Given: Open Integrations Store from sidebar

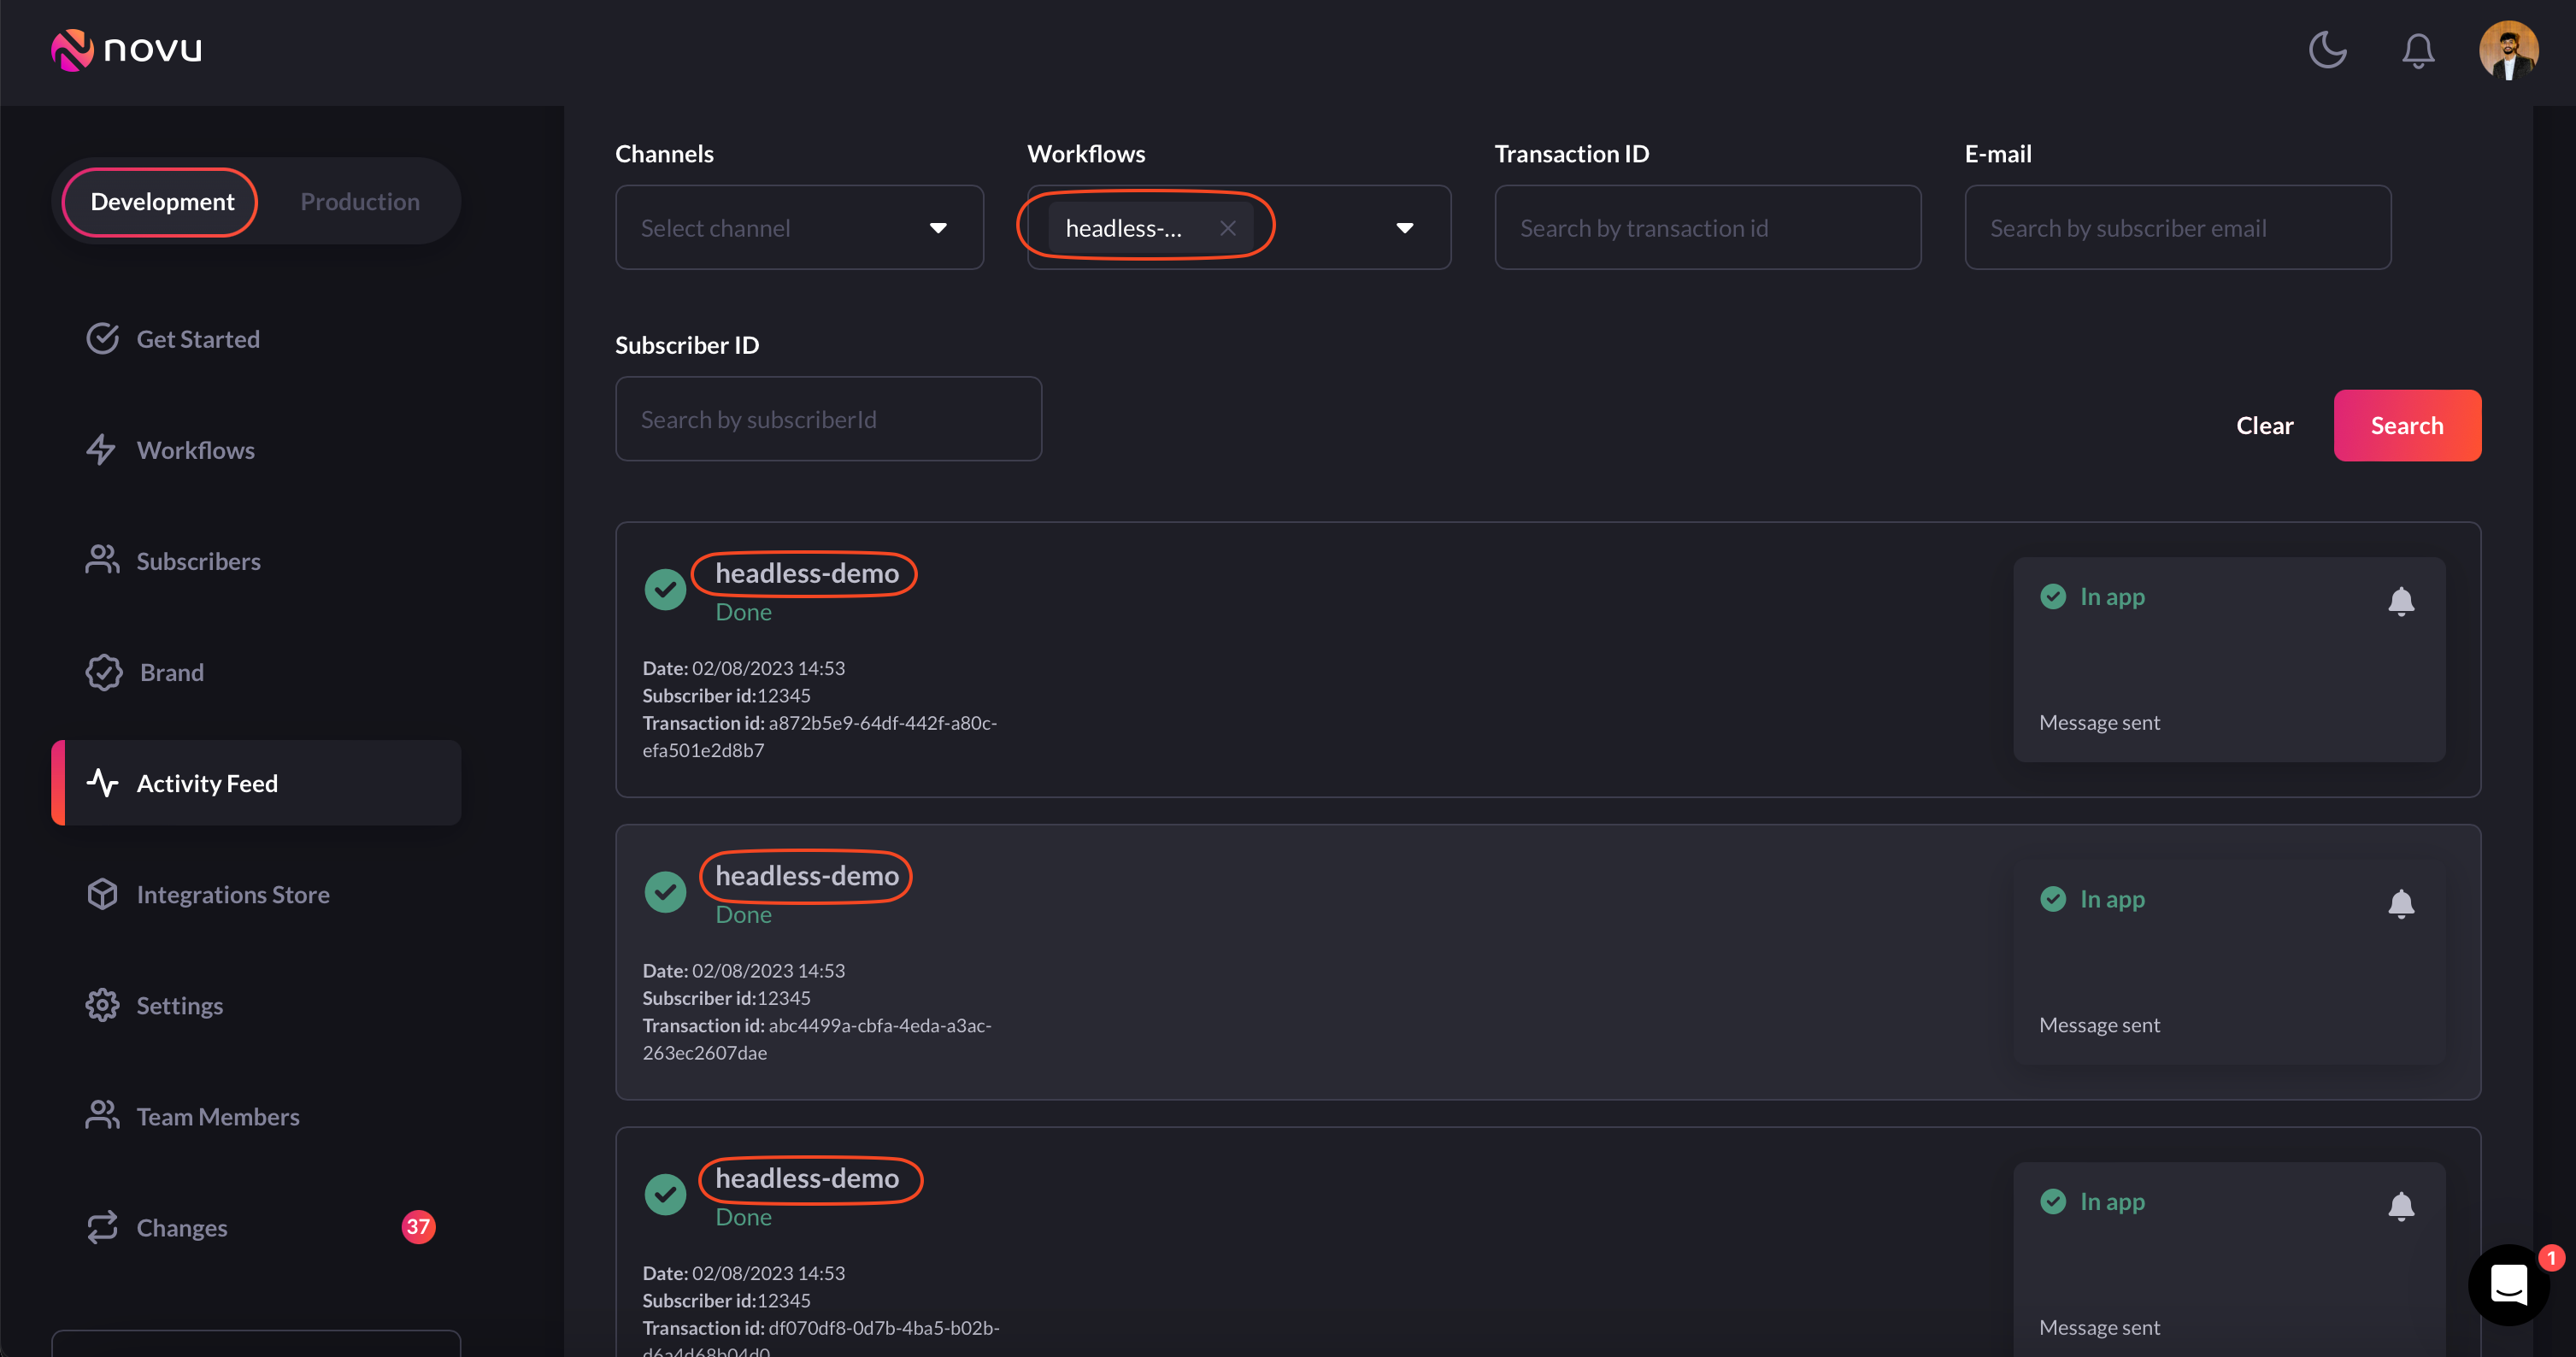Looking at the screenshot, I should pos(232,894).
